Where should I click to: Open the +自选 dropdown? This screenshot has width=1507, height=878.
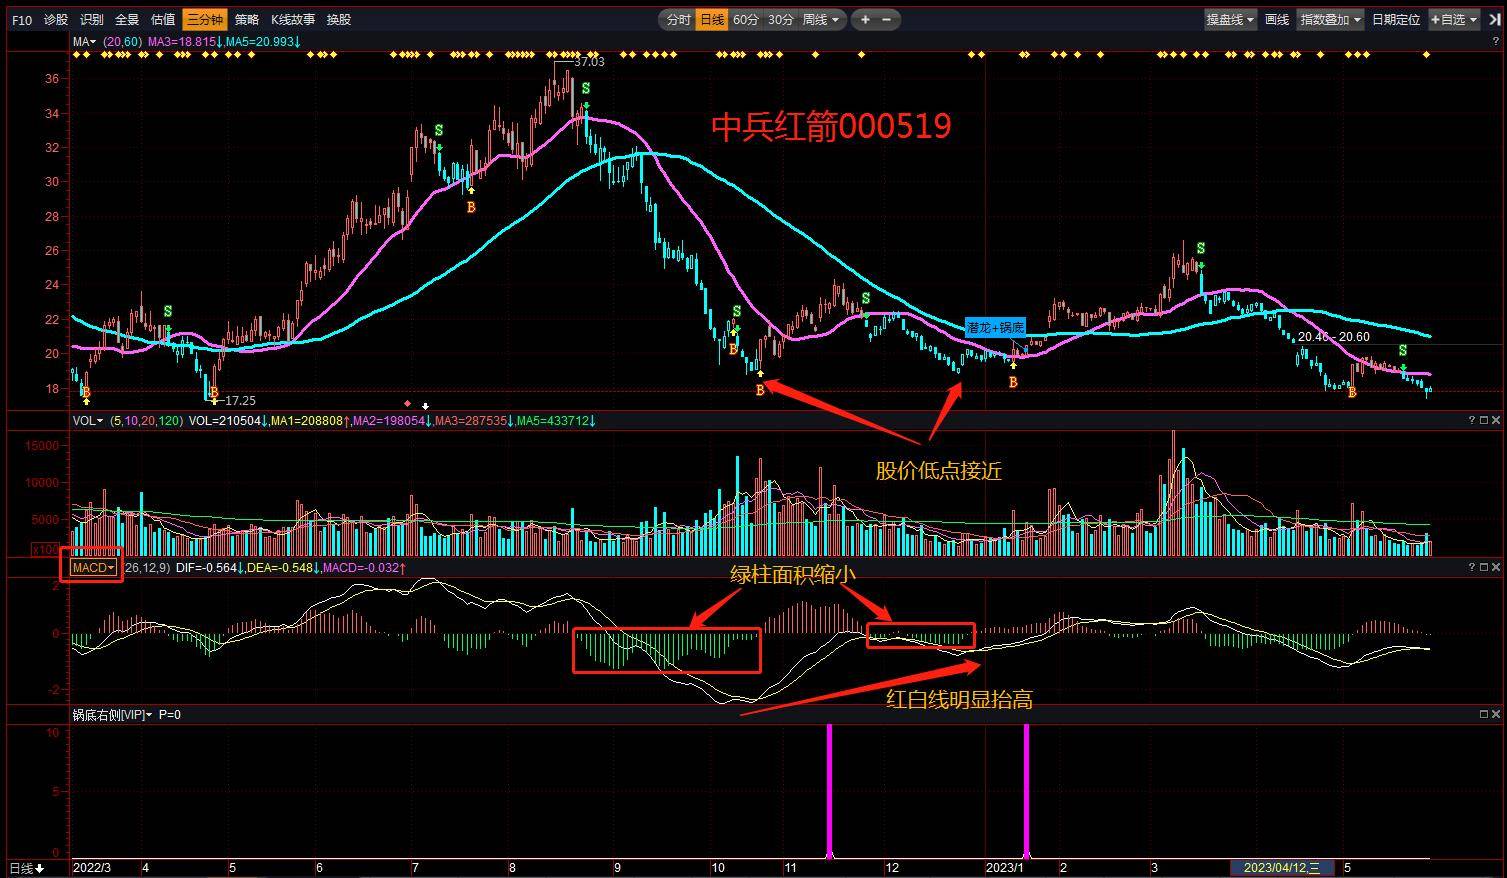[x=1454, y=19]
